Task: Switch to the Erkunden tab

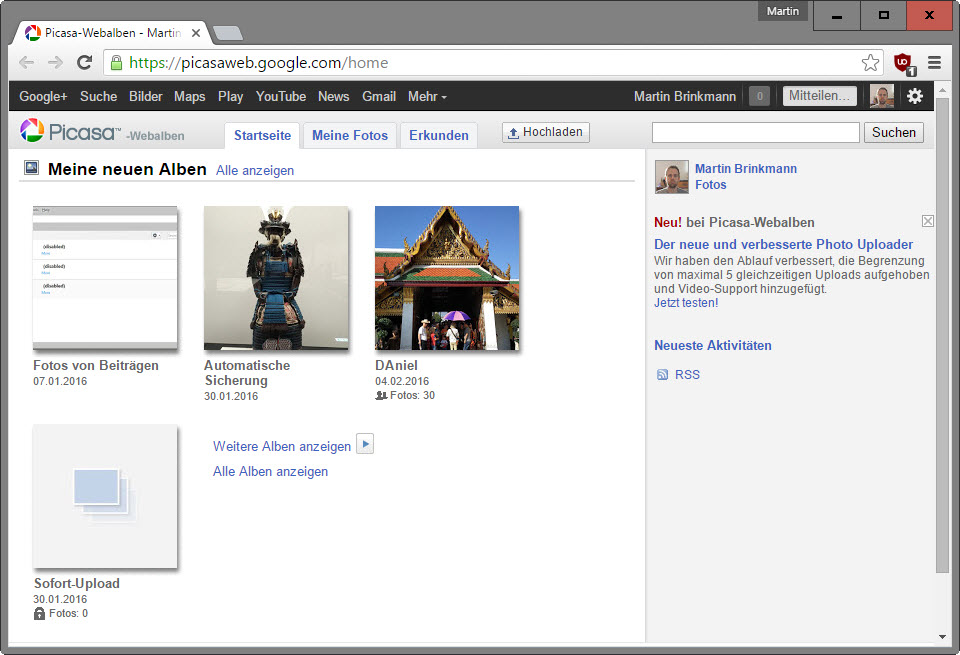Action: pyautogui.click(x=439, y=135)
